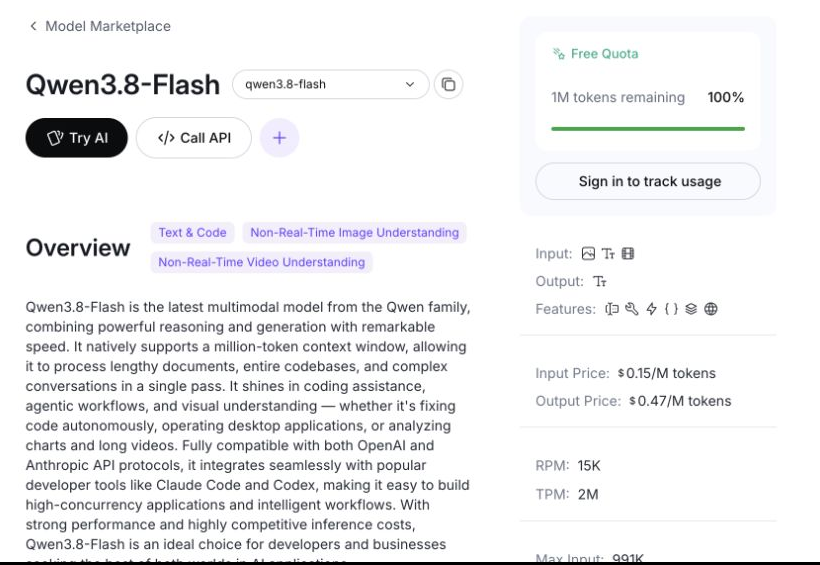Viewport: 820px width, 565px height.
Task: Click the text input icon in the Input row
Action: 608,254
